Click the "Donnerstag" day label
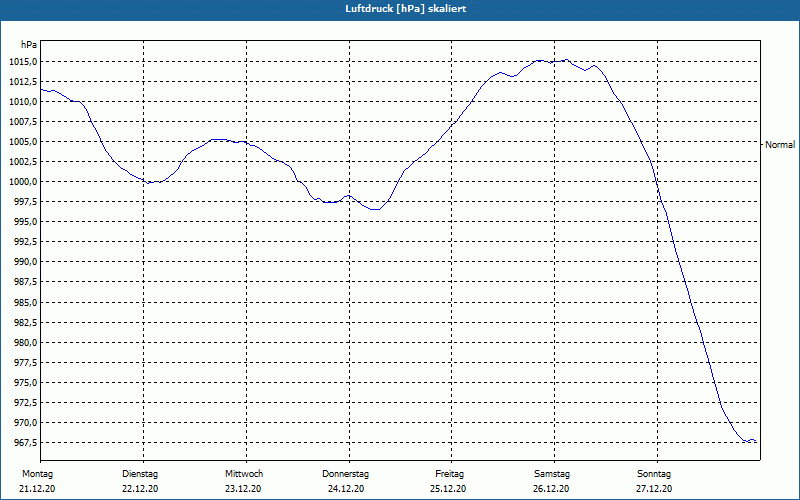800x500 pixels. (x=345, y=474)
